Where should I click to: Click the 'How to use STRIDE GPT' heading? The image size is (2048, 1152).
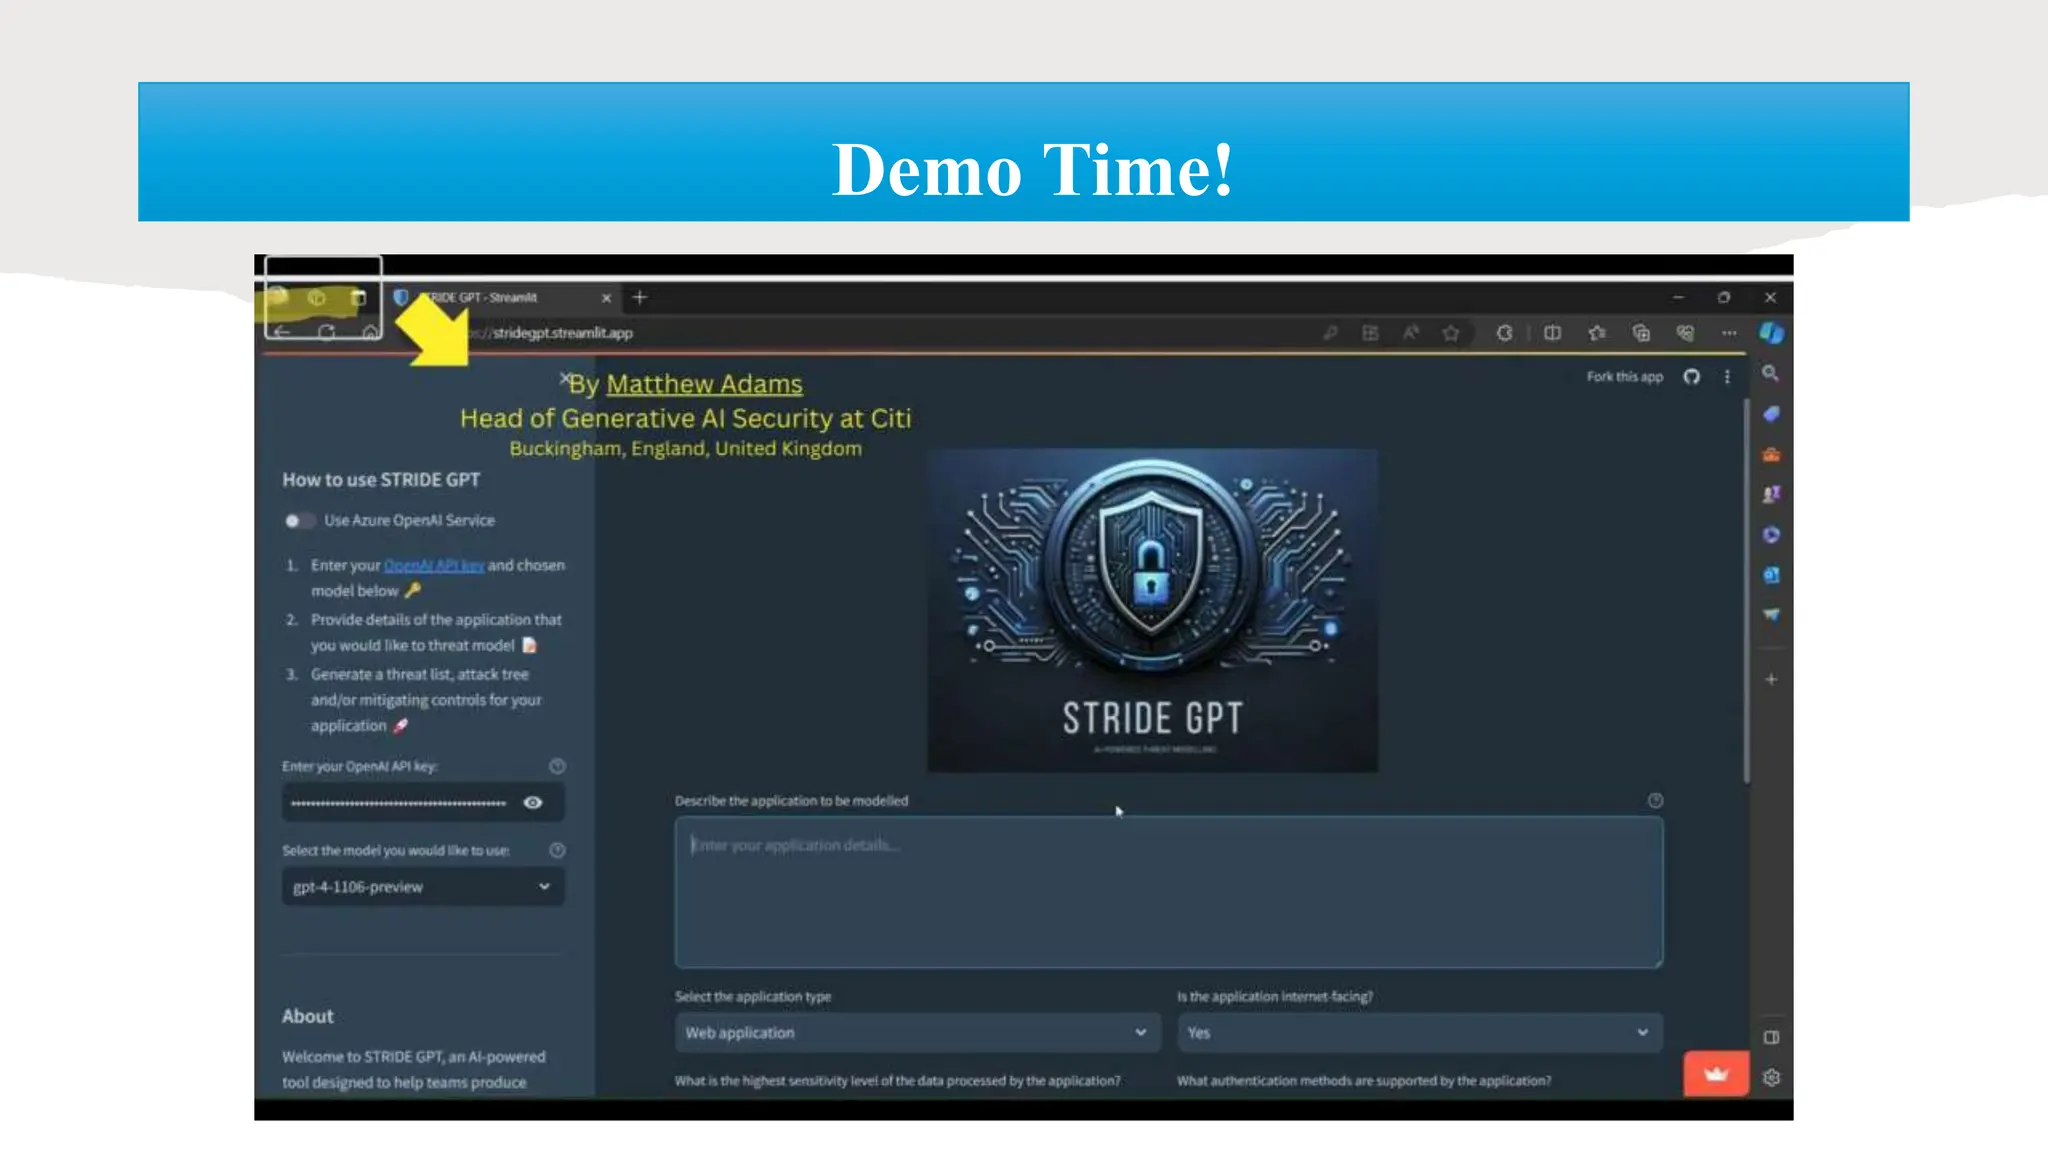tap(381, 480)
